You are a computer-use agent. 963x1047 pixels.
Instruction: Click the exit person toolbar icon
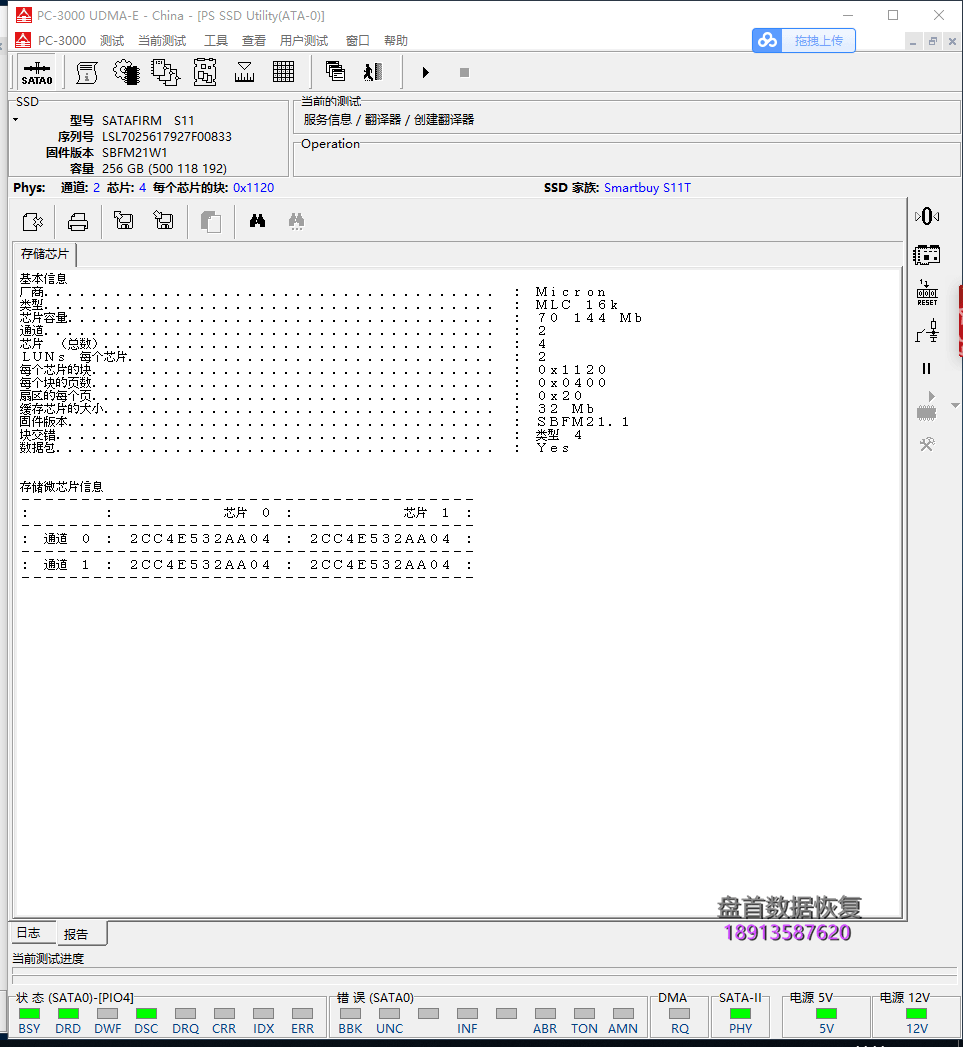click(x=373, y=72)
